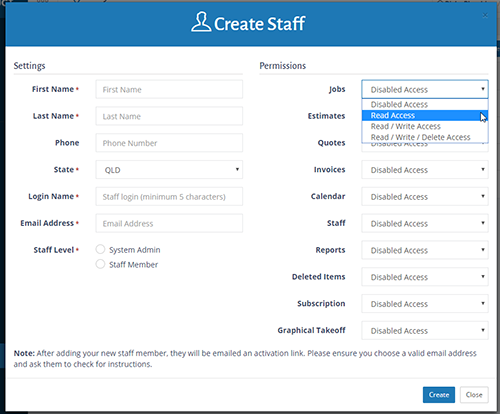This screenshot has height=414, width=500.
Task: Click the Close button
Action: pyautogui.click(x=474, y=395)
